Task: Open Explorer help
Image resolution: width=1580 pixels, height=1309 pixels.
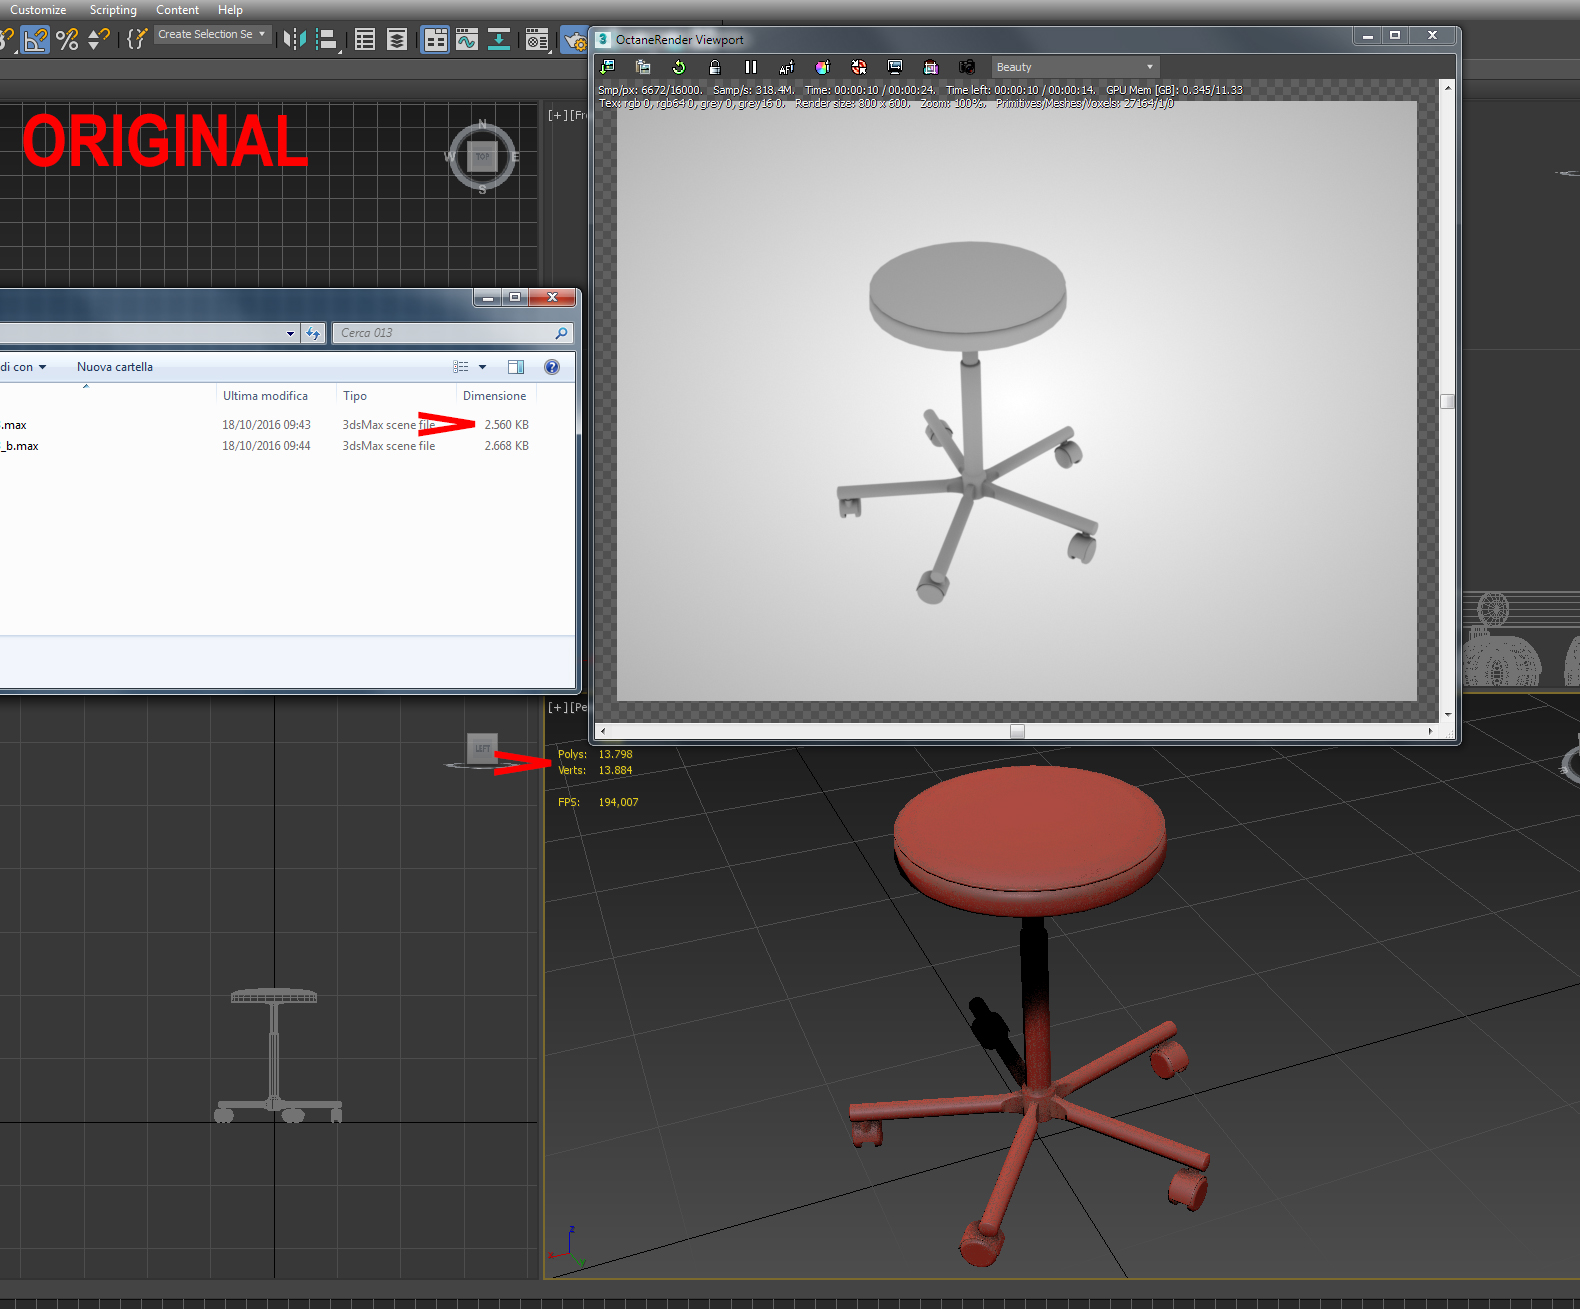Action: click(552, 367)
